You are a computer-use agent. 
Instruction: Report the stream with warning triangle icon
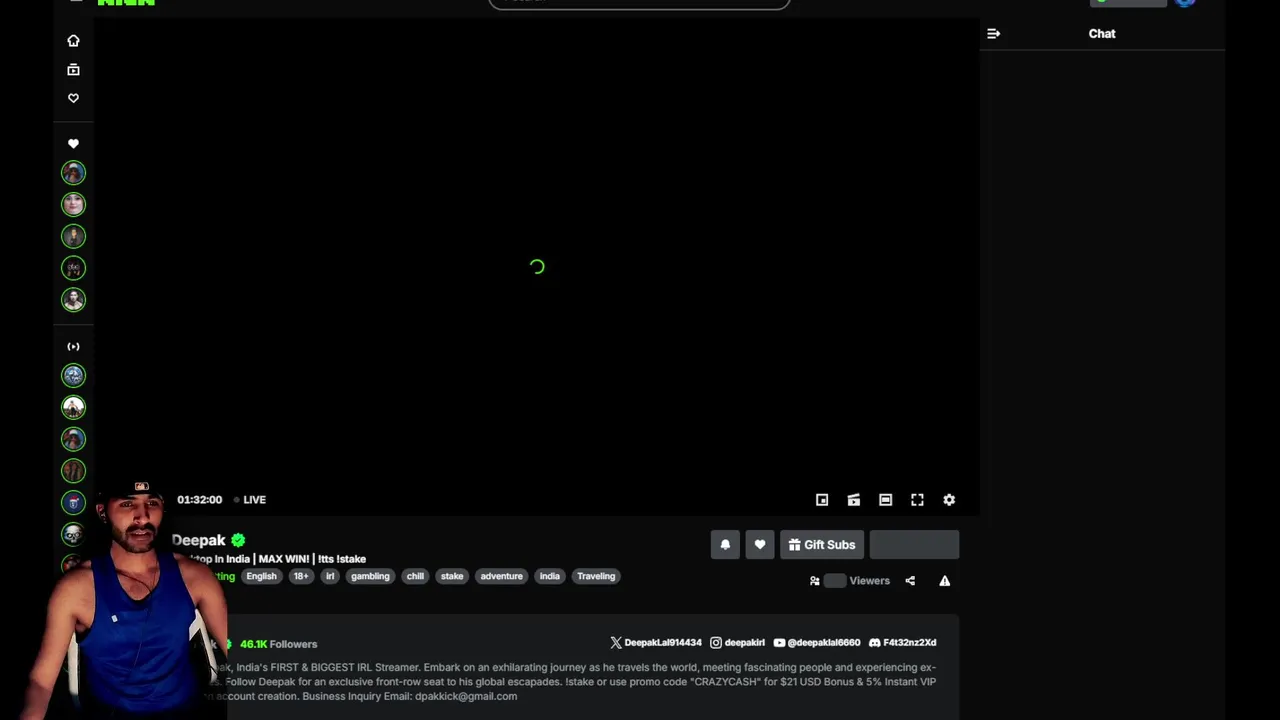[944, 581]
